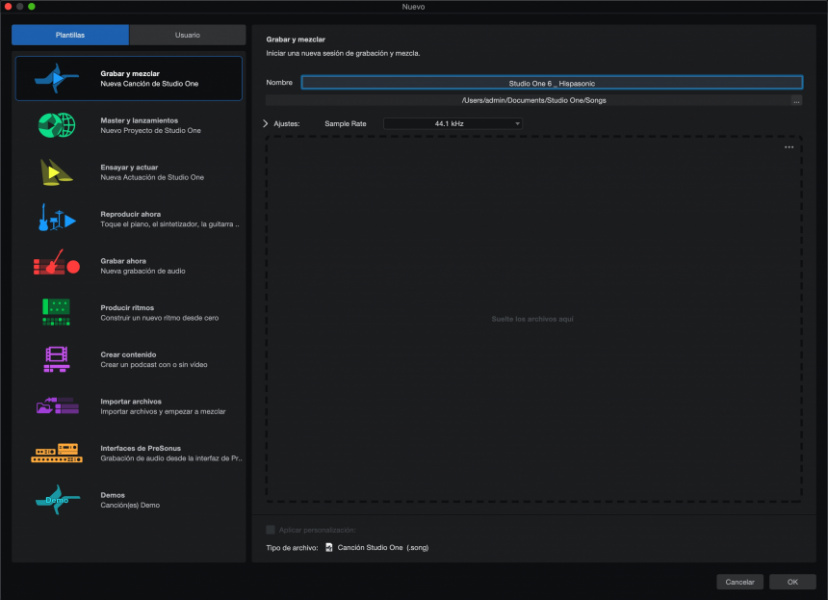The image size is (828, 600).
Task: Open the Demos template icon
Action: pos(57,499)
